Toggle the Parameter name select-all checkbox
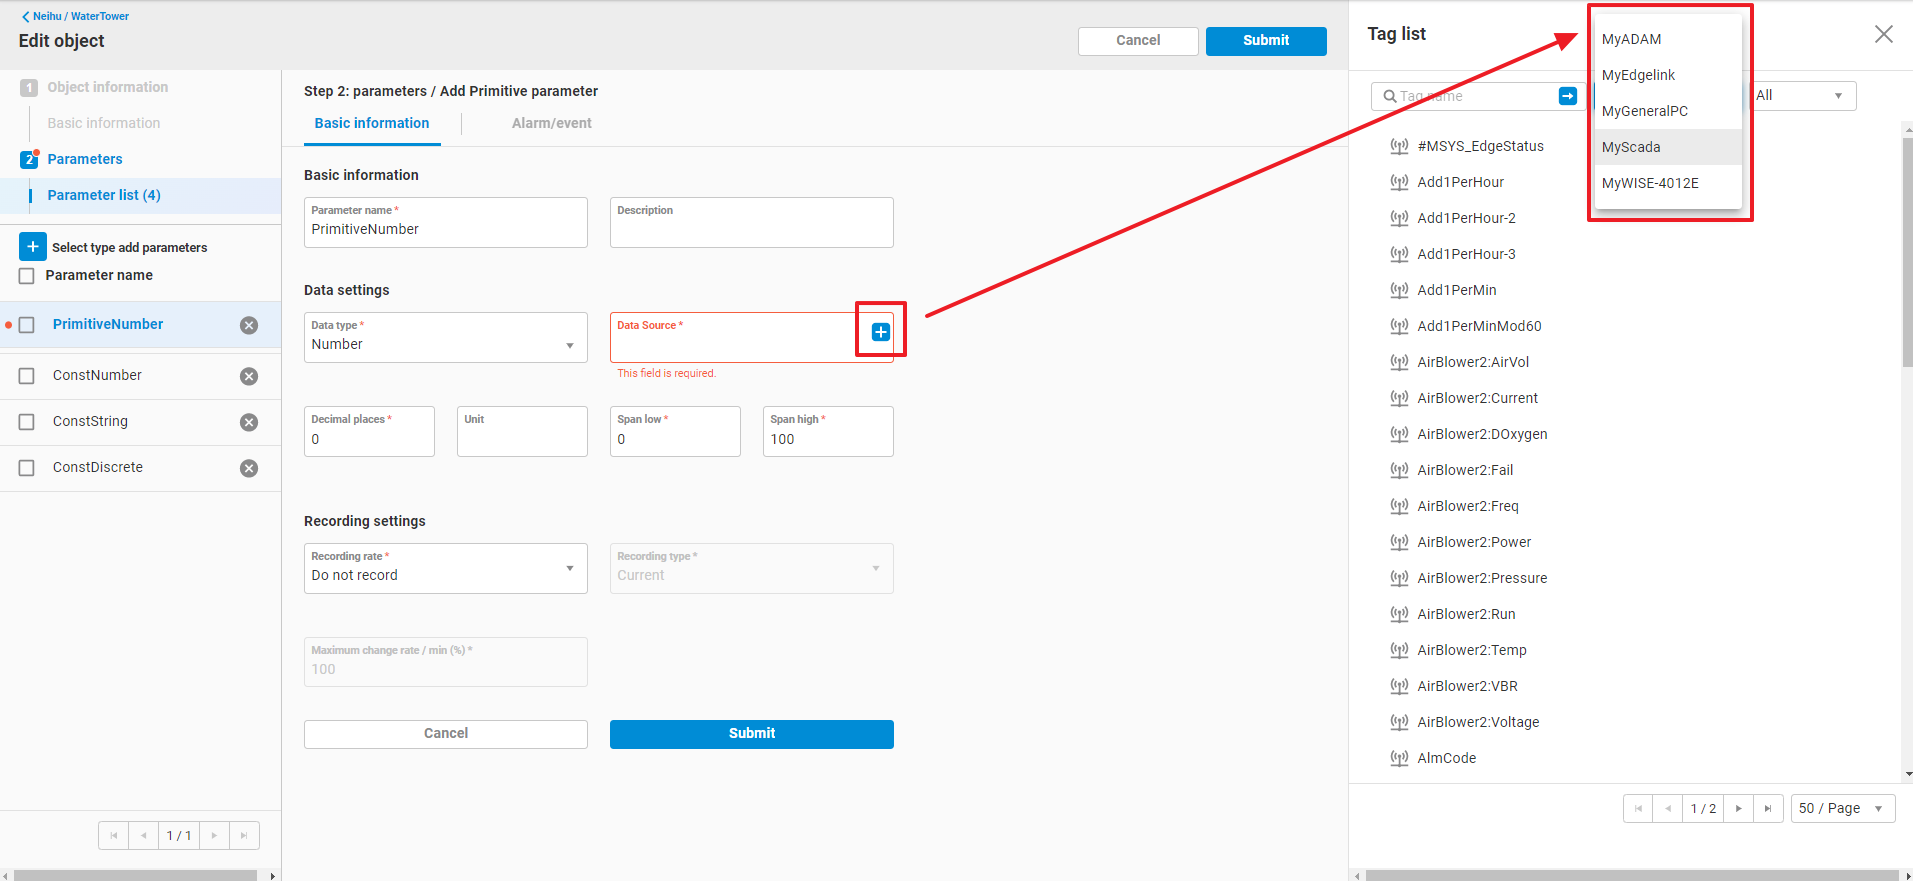The image size is (1913, 881). [x=27, y=276]
